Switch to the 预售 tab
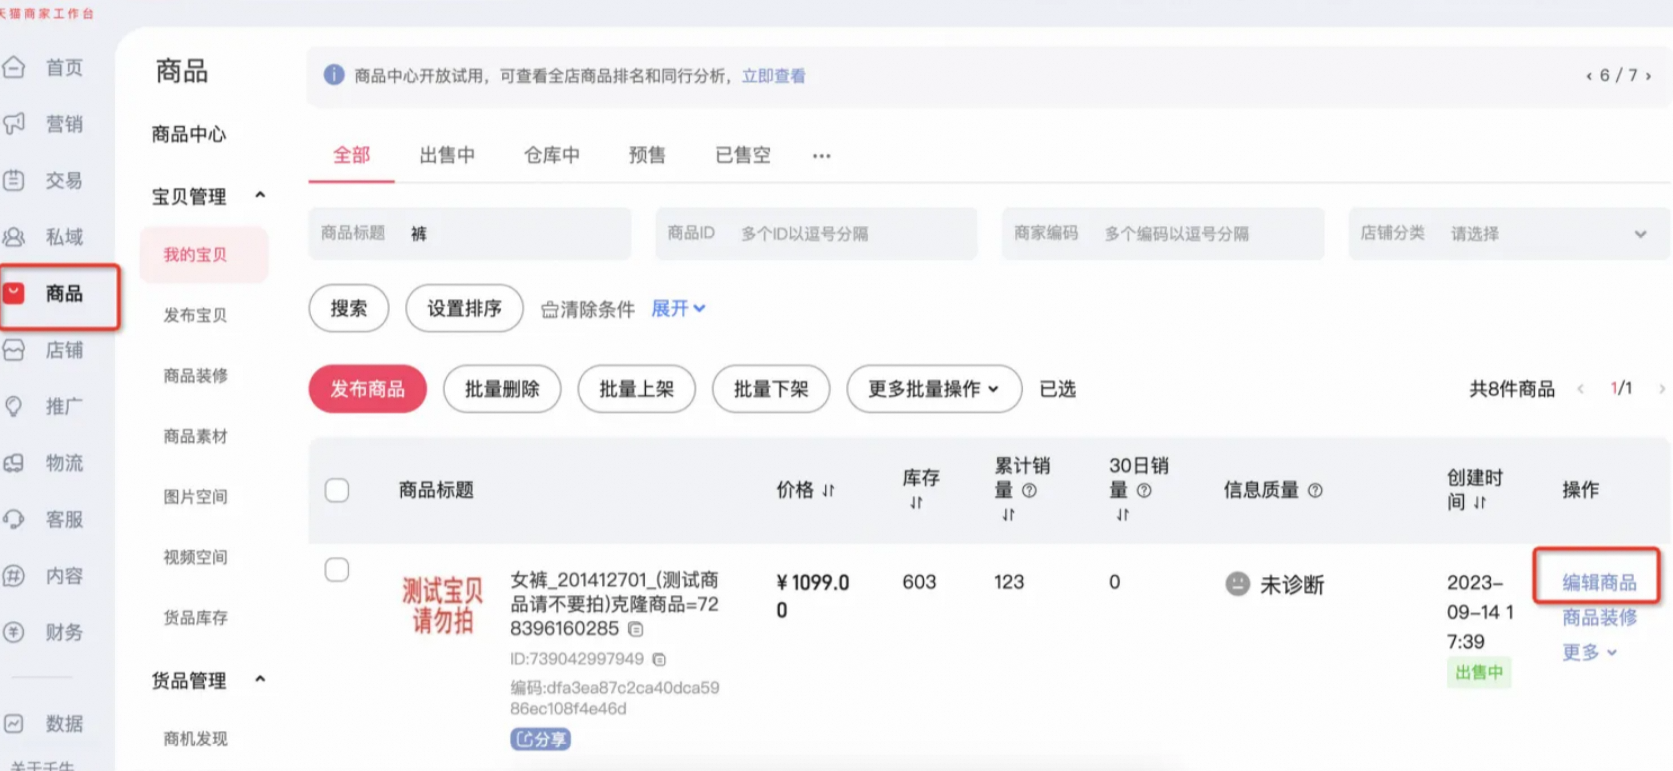 pos(647,155)
